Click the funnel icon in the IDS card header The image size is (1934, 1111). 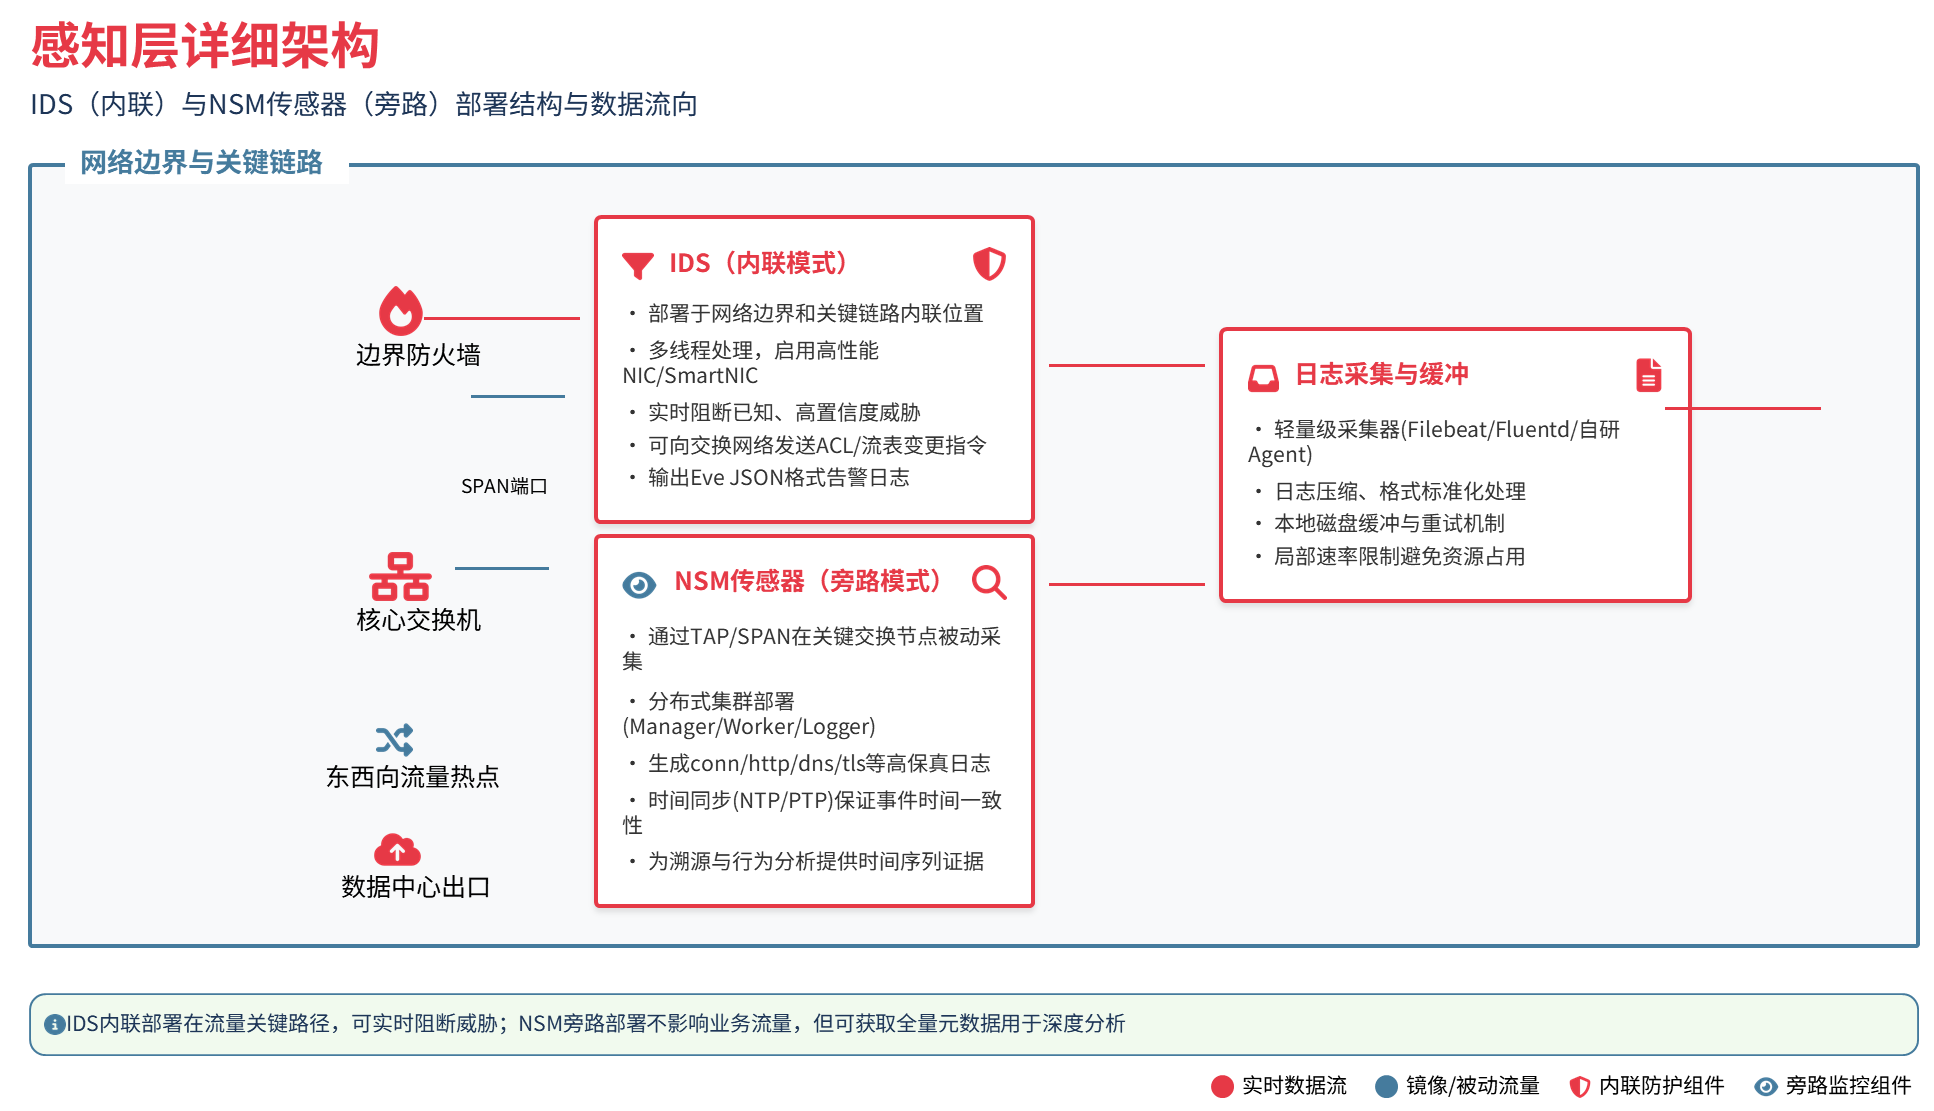(637, 263)
